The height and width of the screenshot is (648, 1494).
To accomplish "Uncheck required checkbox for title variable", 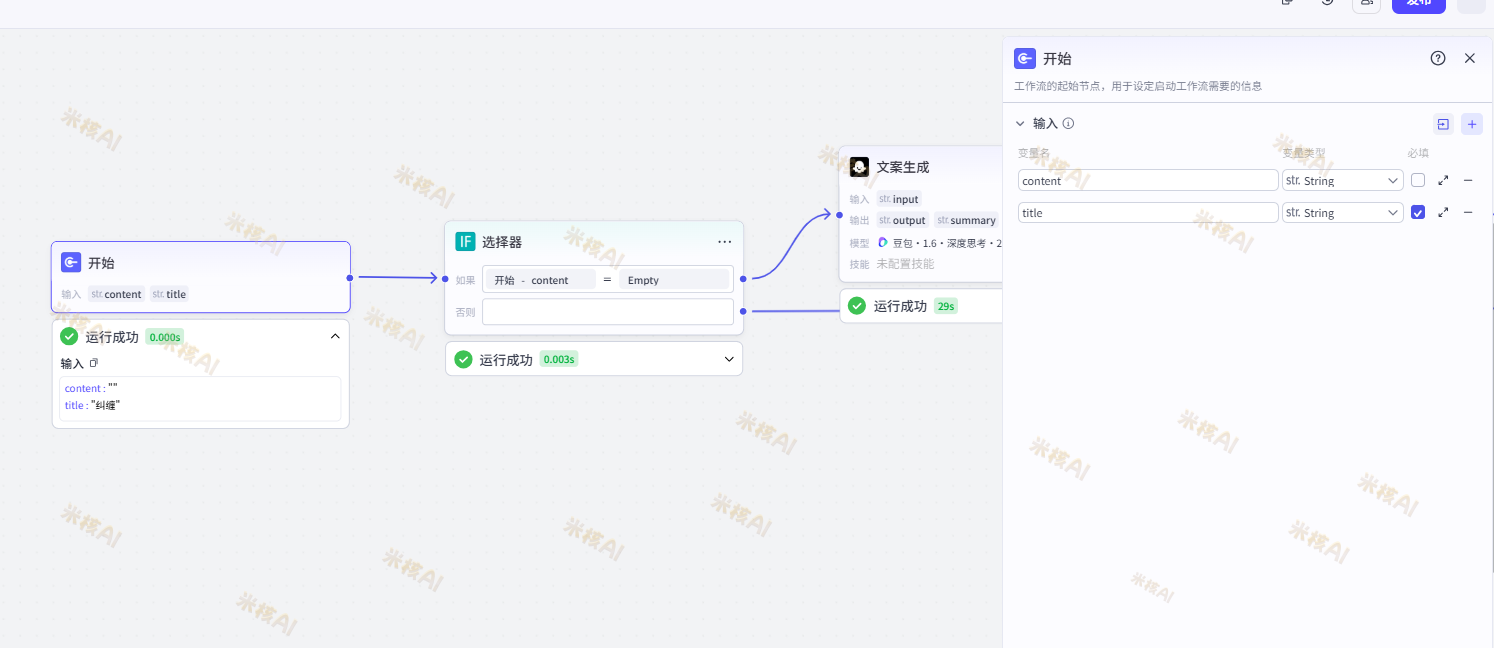I will tap(1418, 213).
